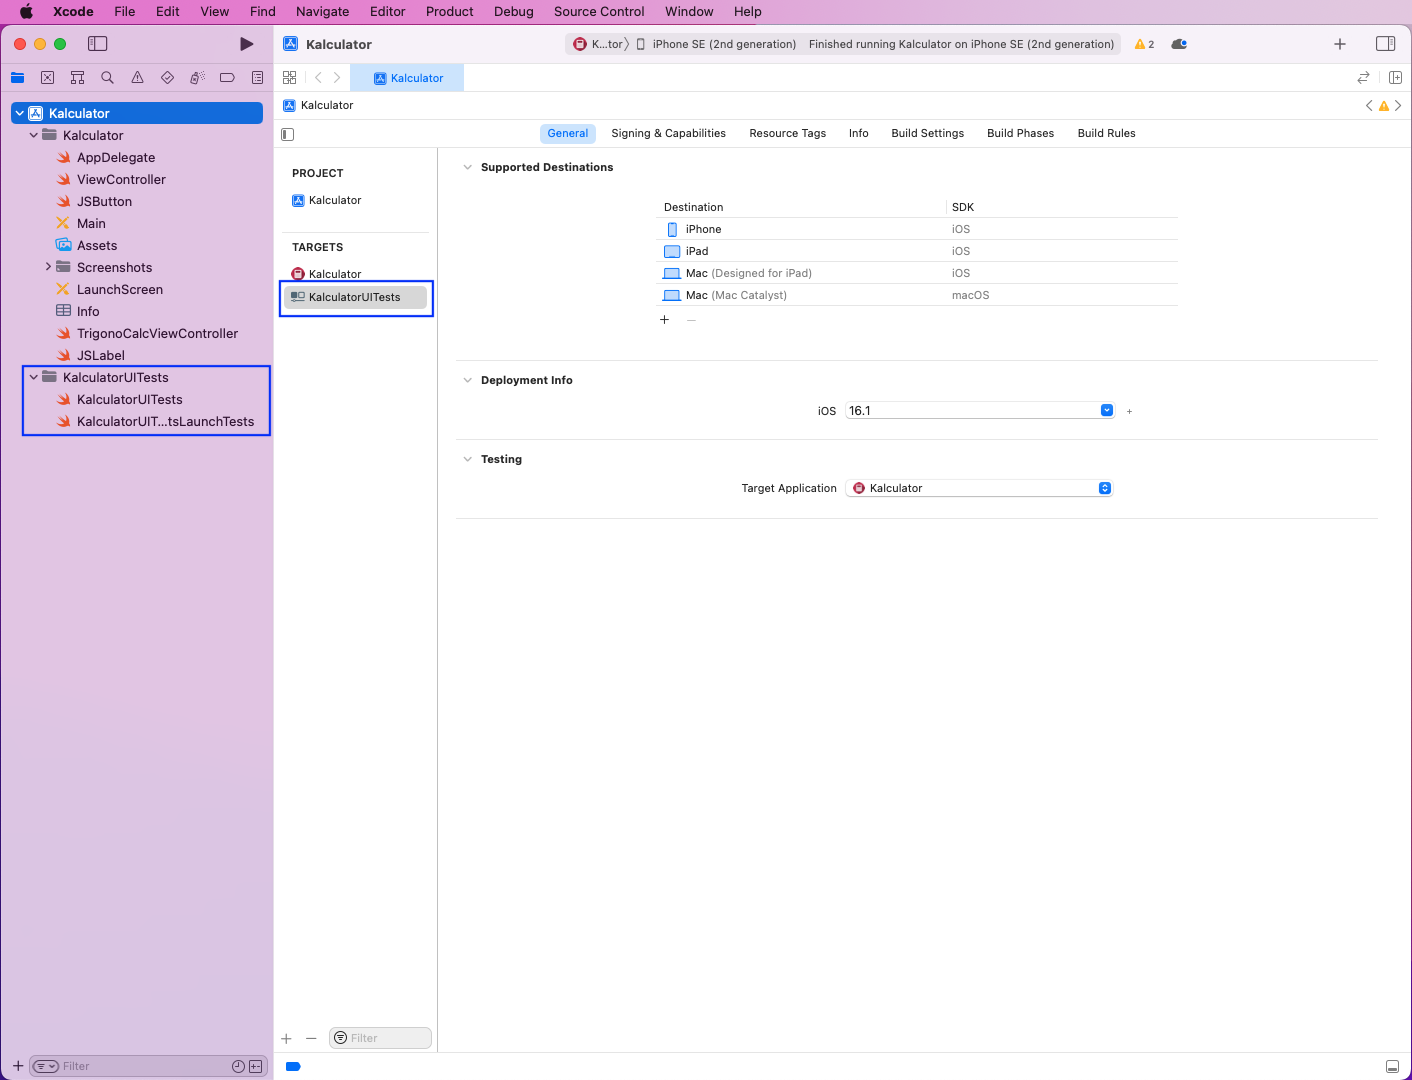Click the warning count indicator

click(x=1144, y=44)
